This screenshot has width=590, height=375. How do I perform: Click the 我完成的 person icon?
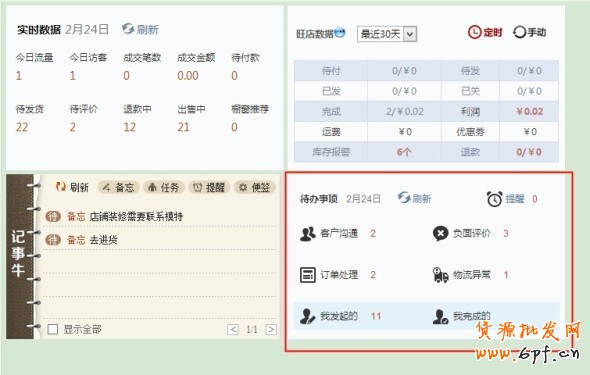tap(441, 316)
